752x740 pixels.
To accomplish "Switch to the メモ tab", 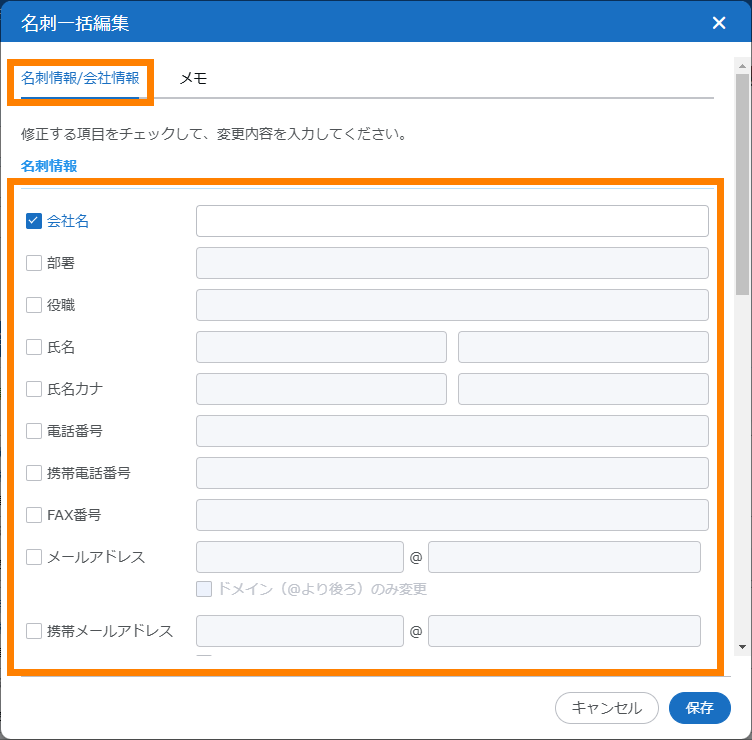I will (193, 79).
